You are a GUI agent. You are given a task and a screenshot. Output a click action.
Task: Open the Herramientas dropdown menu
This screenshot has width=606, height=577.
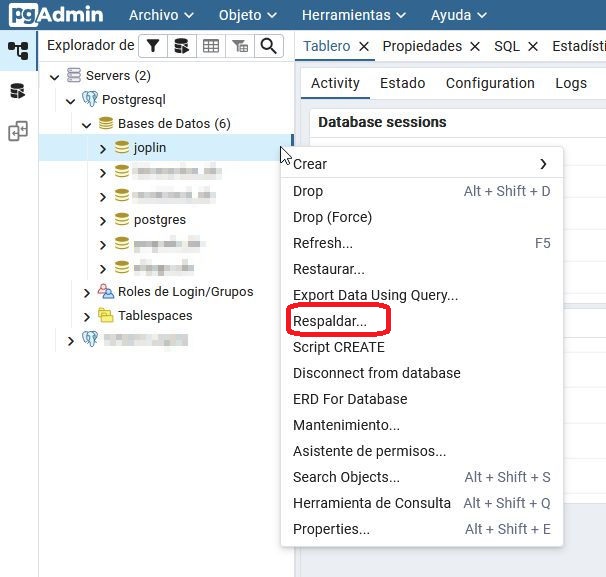pos(354,15)
